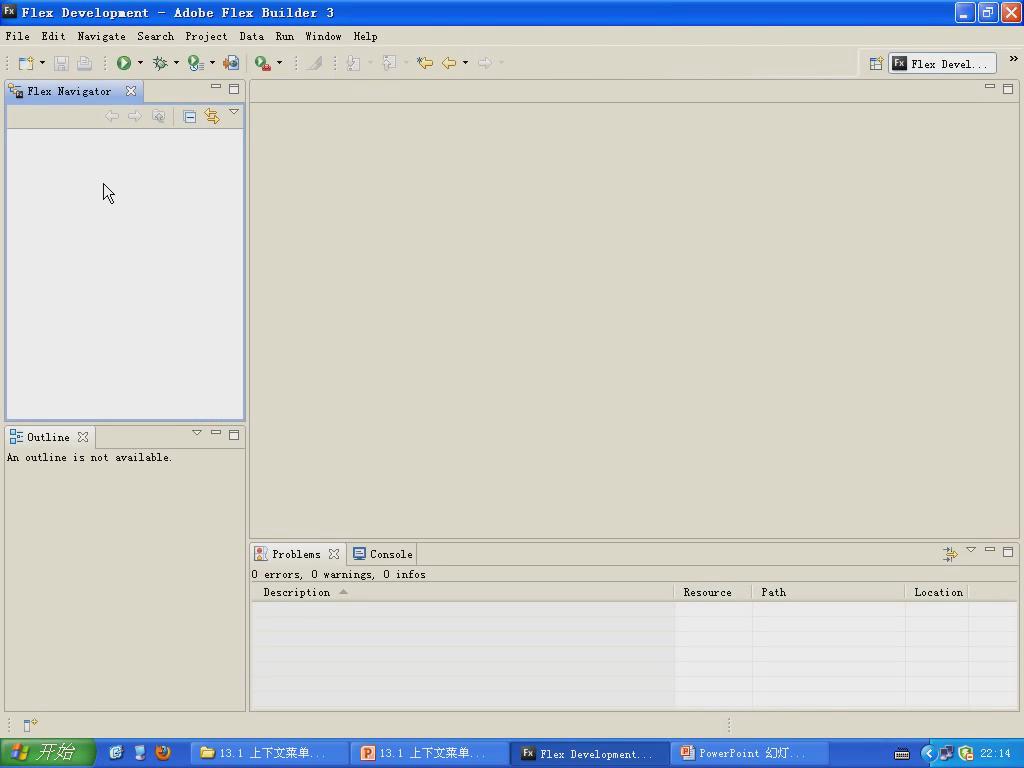Expand the Back history dropdown arrow
The width and height of the screenshot is (1024, 768).
(465, 63)
